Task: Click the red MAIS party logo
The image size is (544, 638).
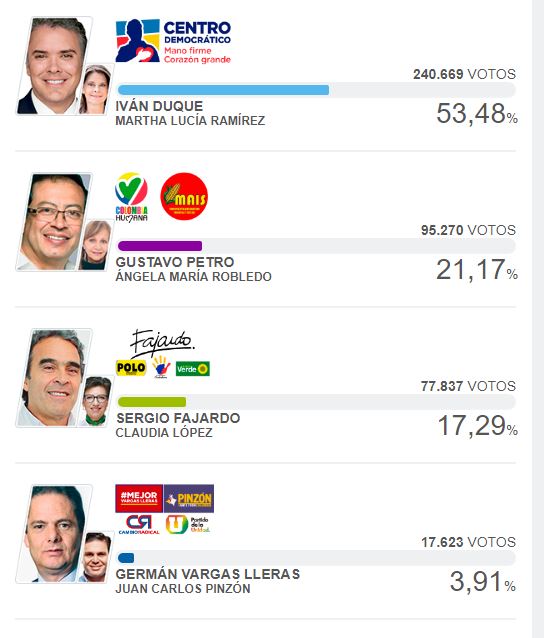Action: click(x=184, y=197)
